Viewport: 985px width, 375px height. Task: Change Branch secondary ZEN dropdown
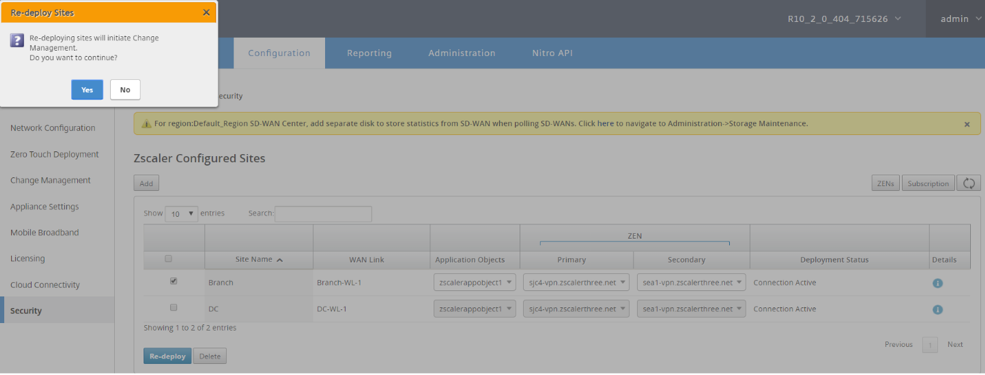pos(692,283)
